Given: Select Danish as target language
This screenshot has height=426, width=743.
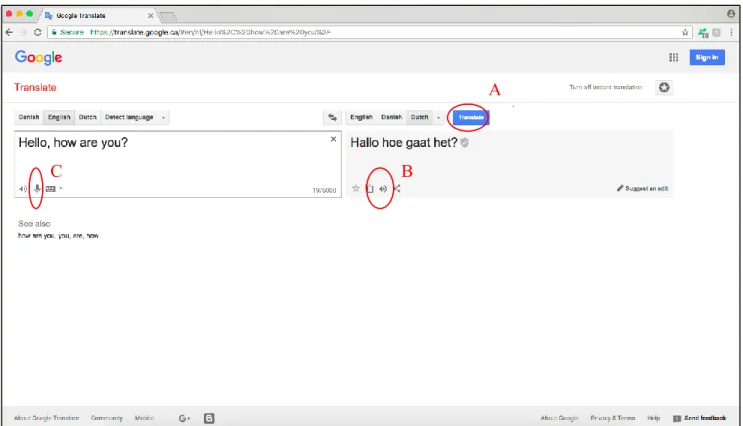Looking at the screenshot, I should (x=391, y=117).
